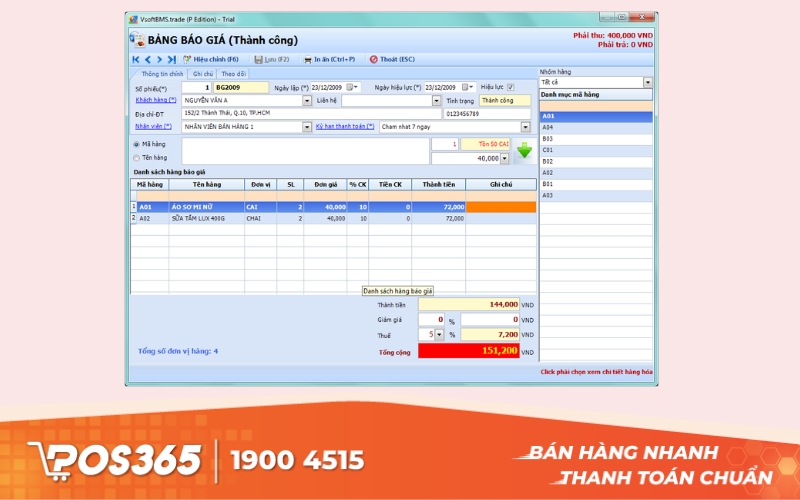The image size is (800, 500).
Task: Click the address field 152/2 Thành Thái
Action: point(311,113)
